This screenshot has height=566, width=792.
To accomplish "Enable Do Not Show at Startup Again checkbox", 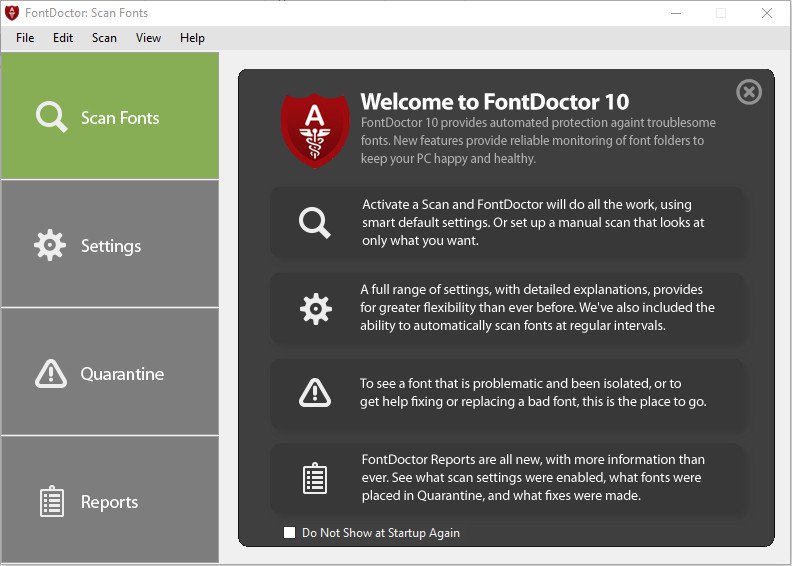I will pyautogui.click(x=289, y=533).
